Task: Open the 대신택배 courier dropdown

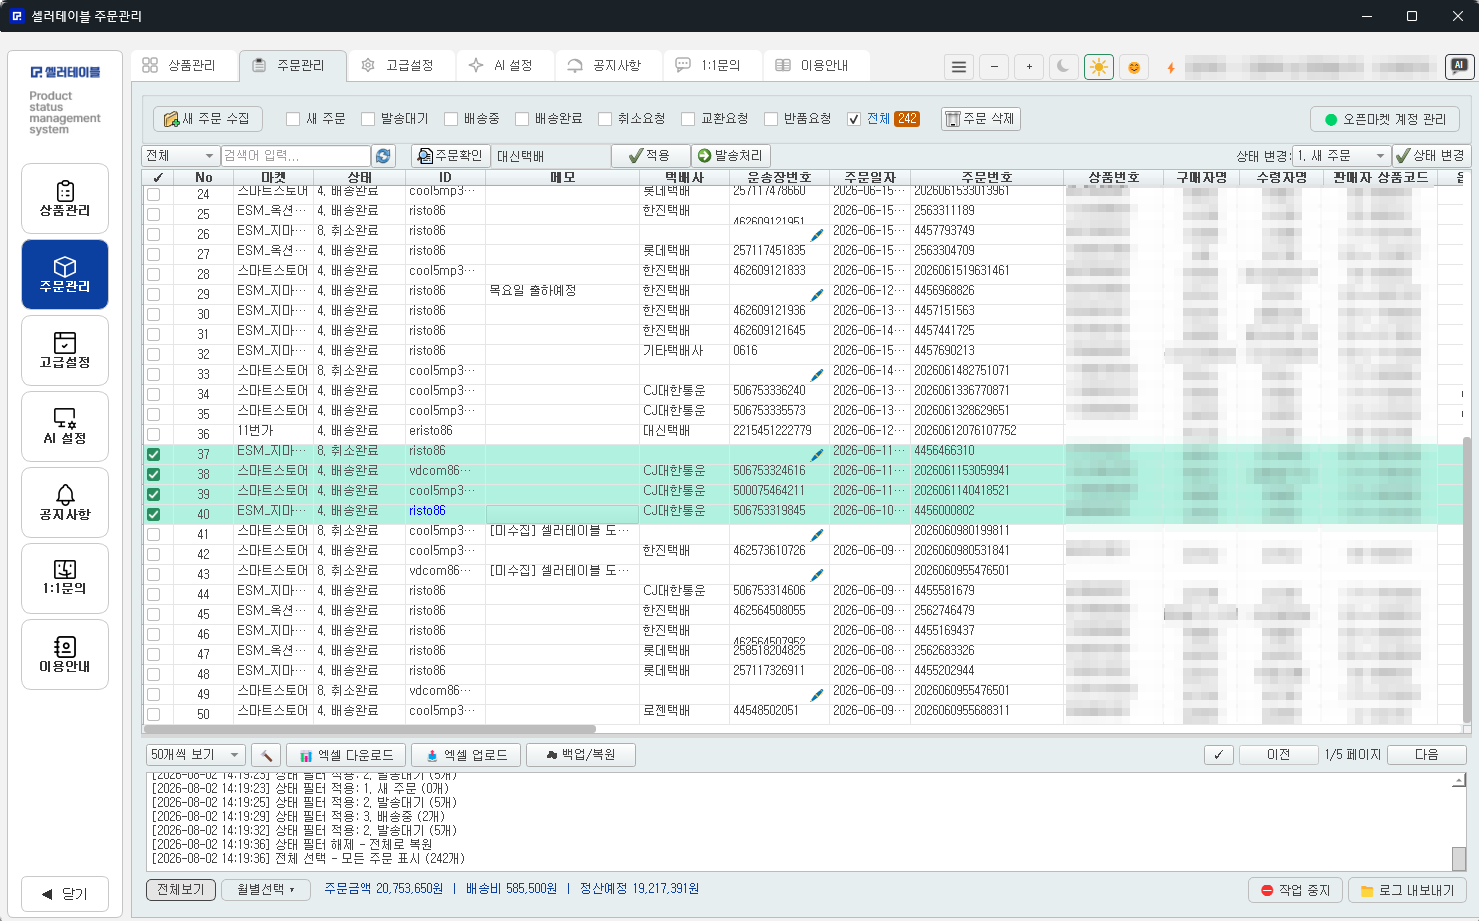Action: 552,156
